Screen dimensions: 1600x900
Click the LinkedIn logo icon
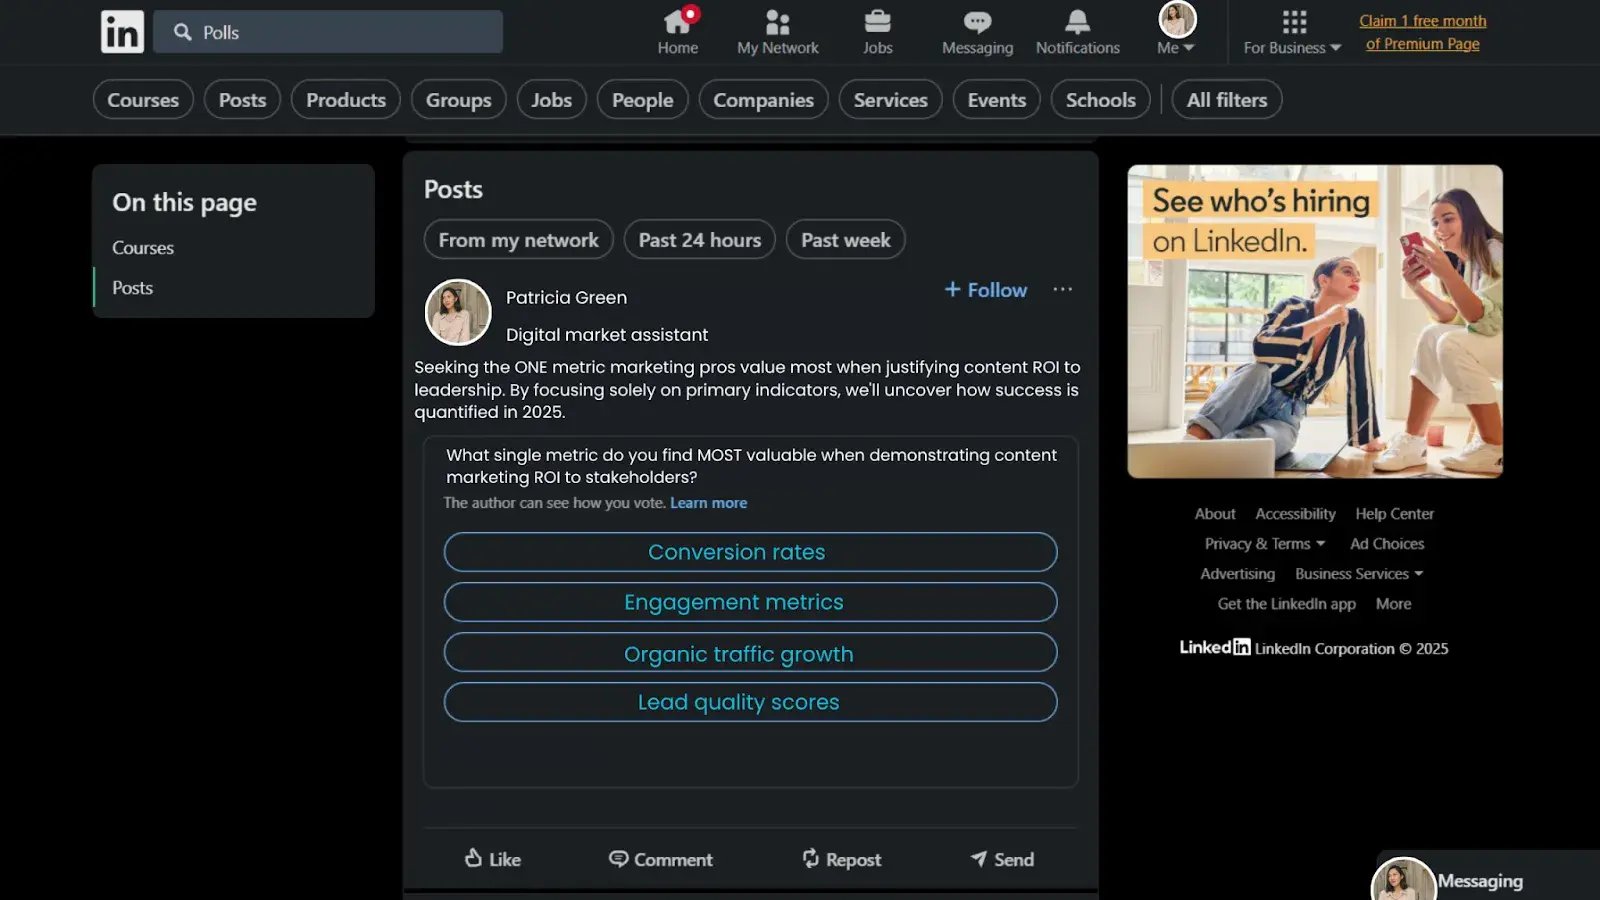coord(122,32)
